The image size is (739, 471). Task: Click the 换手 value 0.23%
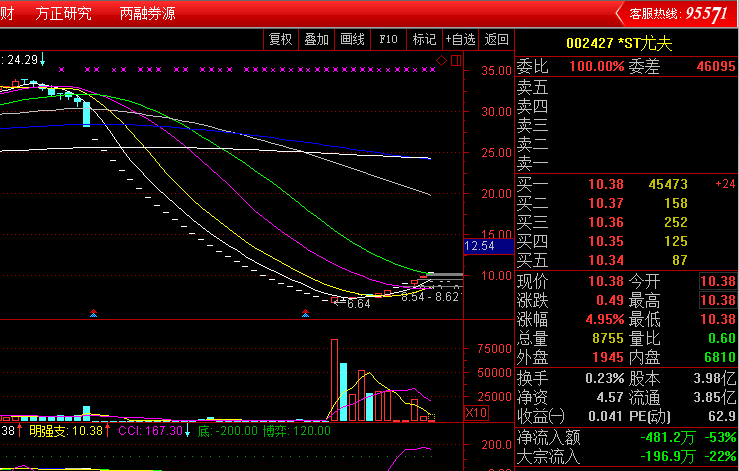605,378
